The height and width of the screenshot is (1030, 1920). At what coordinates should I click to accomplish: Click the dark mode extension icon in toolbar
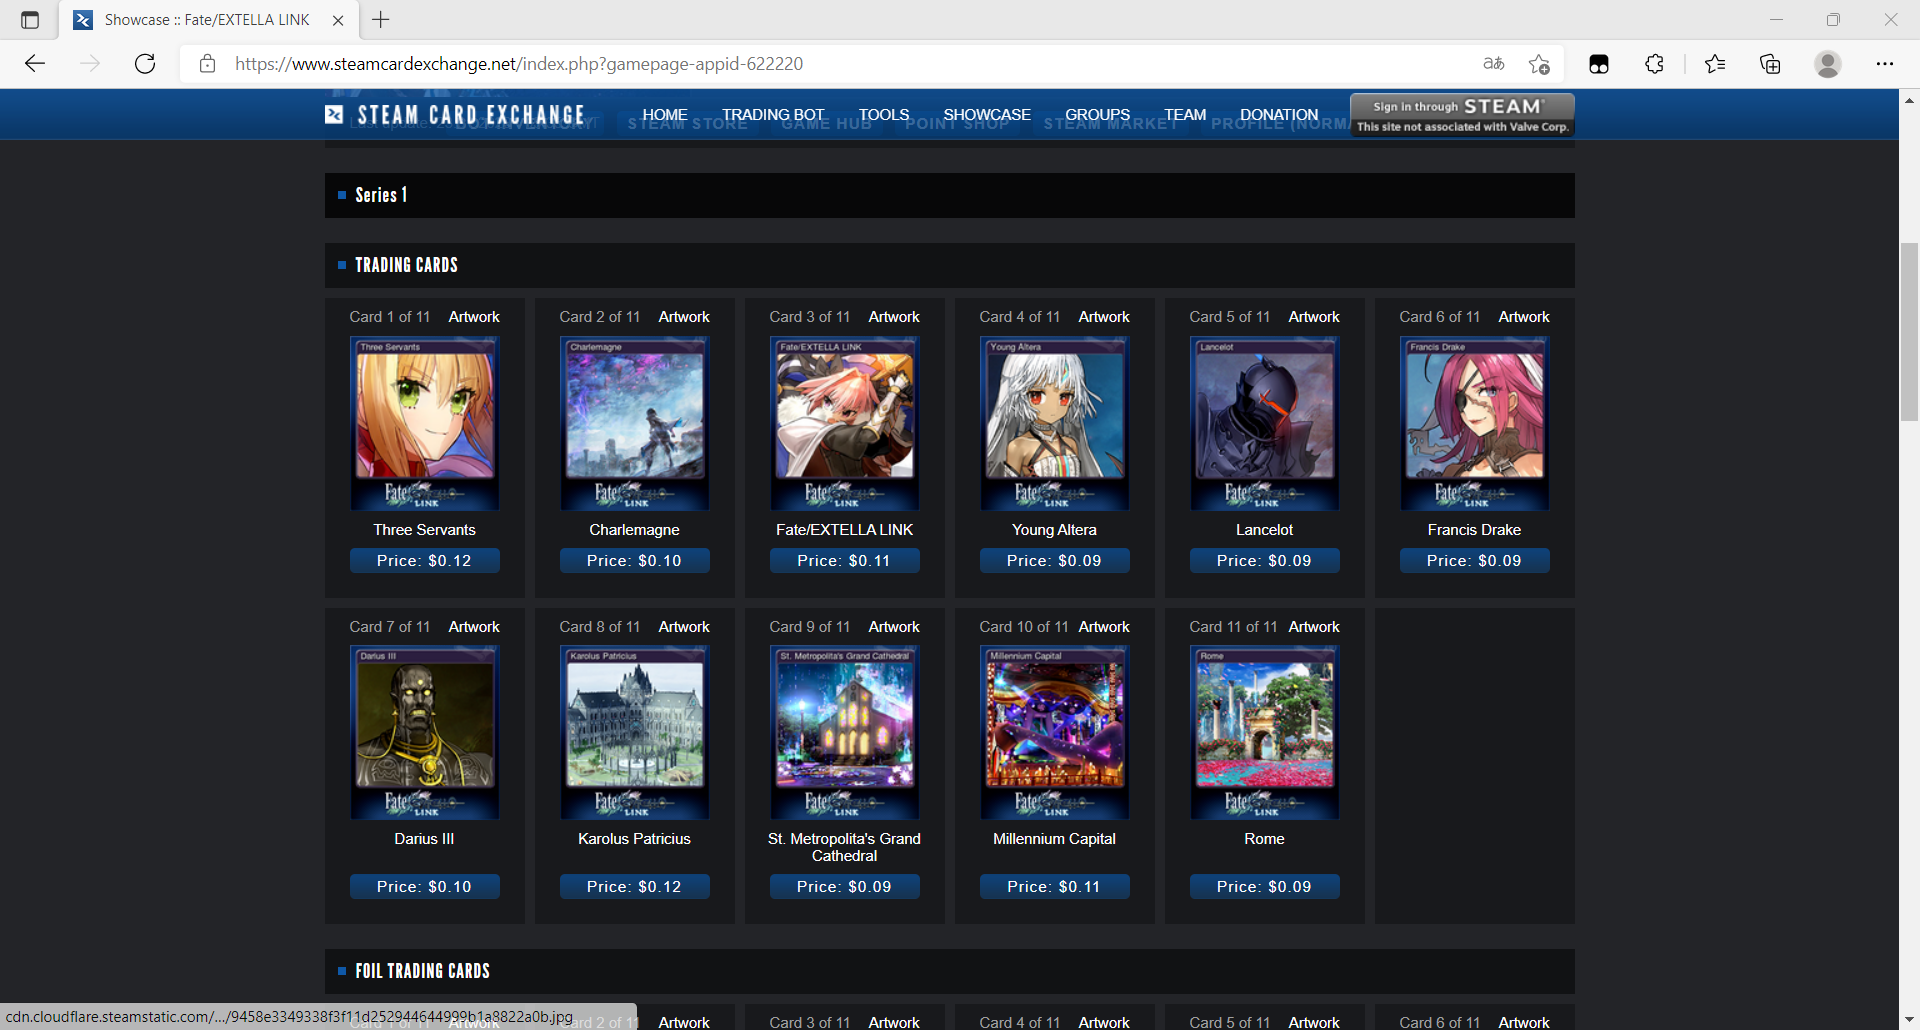(1599, 64)
